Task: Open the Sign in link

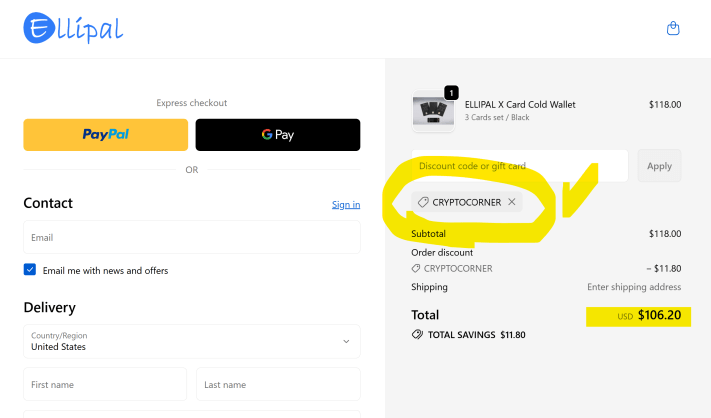Action: tap(346, 204)
